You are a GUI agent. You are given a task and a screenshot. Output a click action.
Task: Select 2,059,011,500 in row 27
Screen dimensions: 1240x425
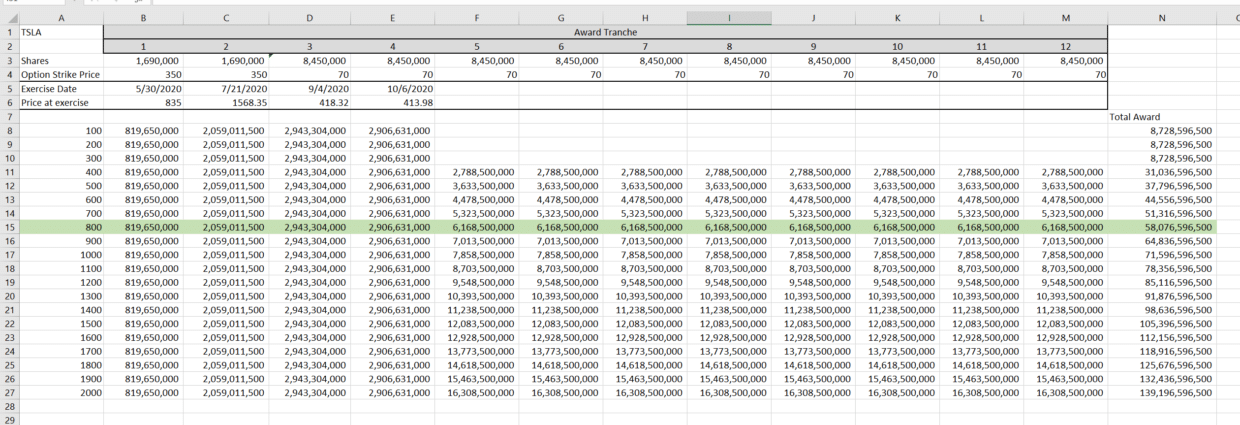(225, 394)
